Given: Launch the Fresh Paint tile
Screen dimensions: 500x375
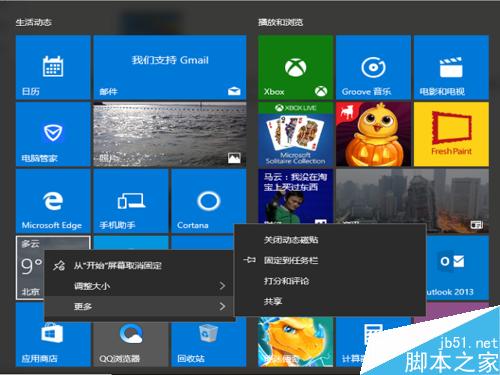Looking at the screenshot, I should pos(451,134).
